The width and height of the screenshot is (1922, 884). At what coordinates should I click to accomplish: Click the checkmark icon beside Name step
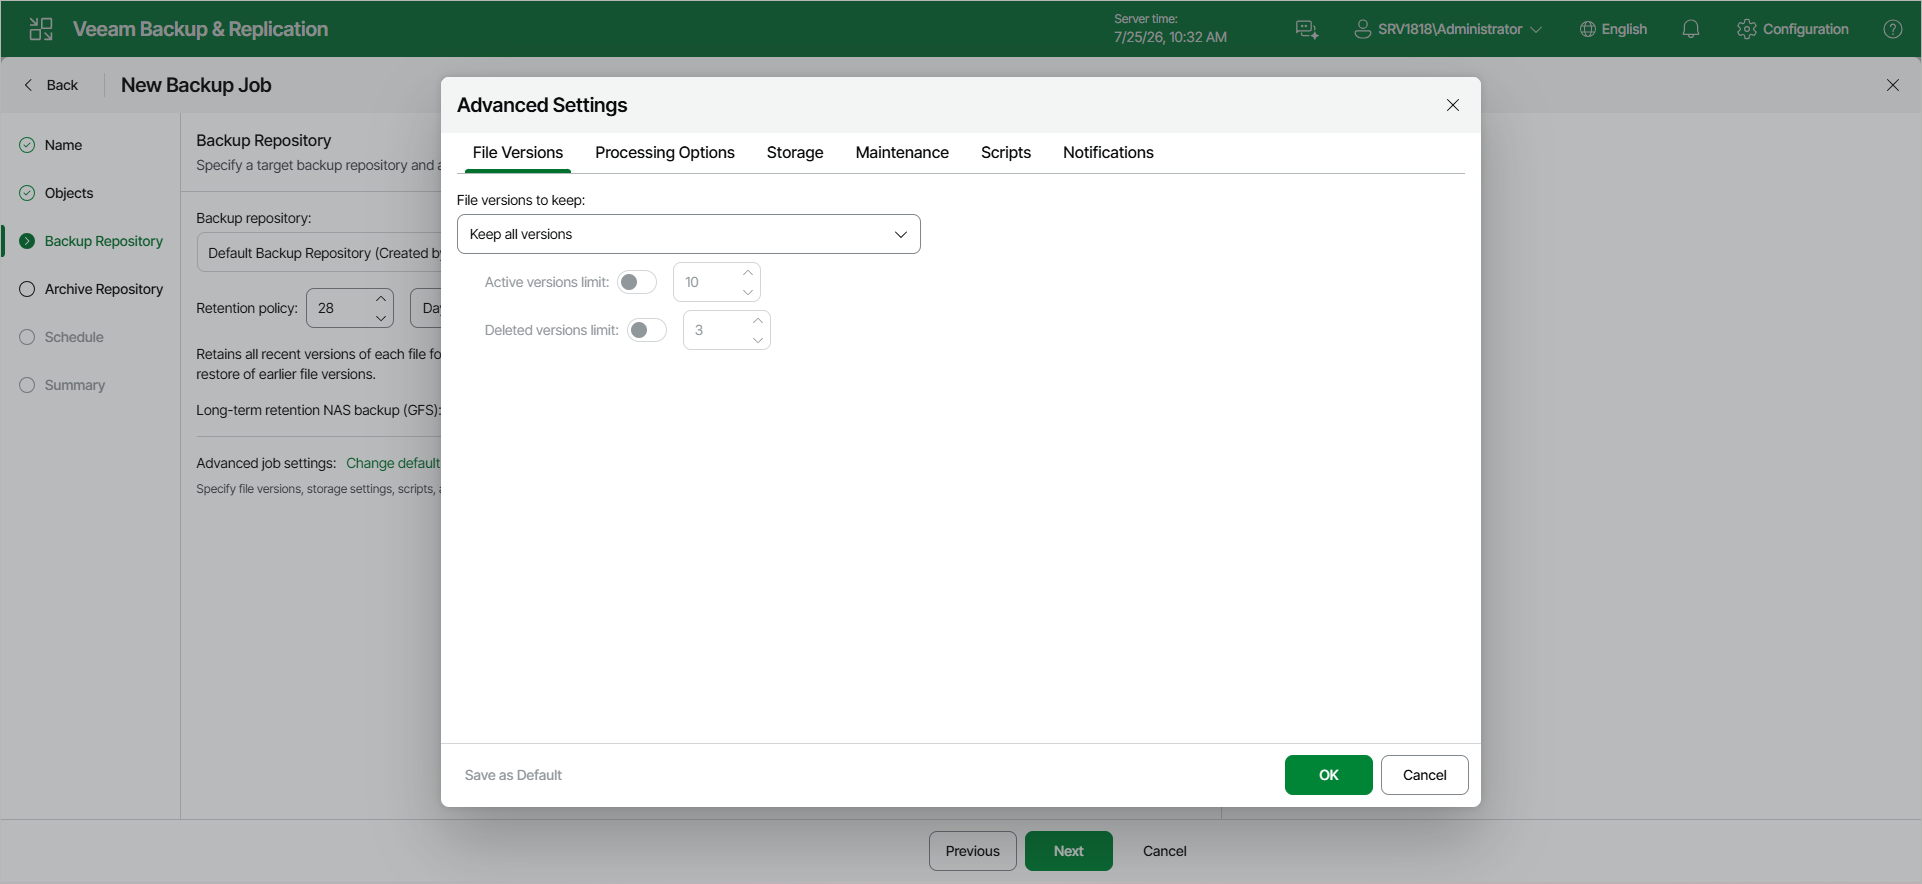(x=27, y=145)
